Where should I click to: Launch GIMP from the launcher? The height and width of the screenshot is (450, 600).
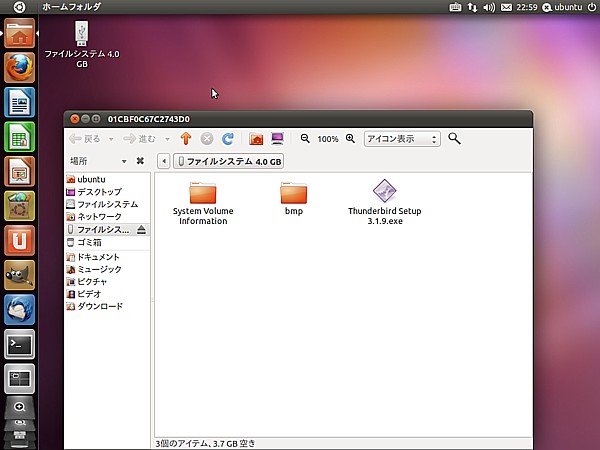(x=19, y=275)
